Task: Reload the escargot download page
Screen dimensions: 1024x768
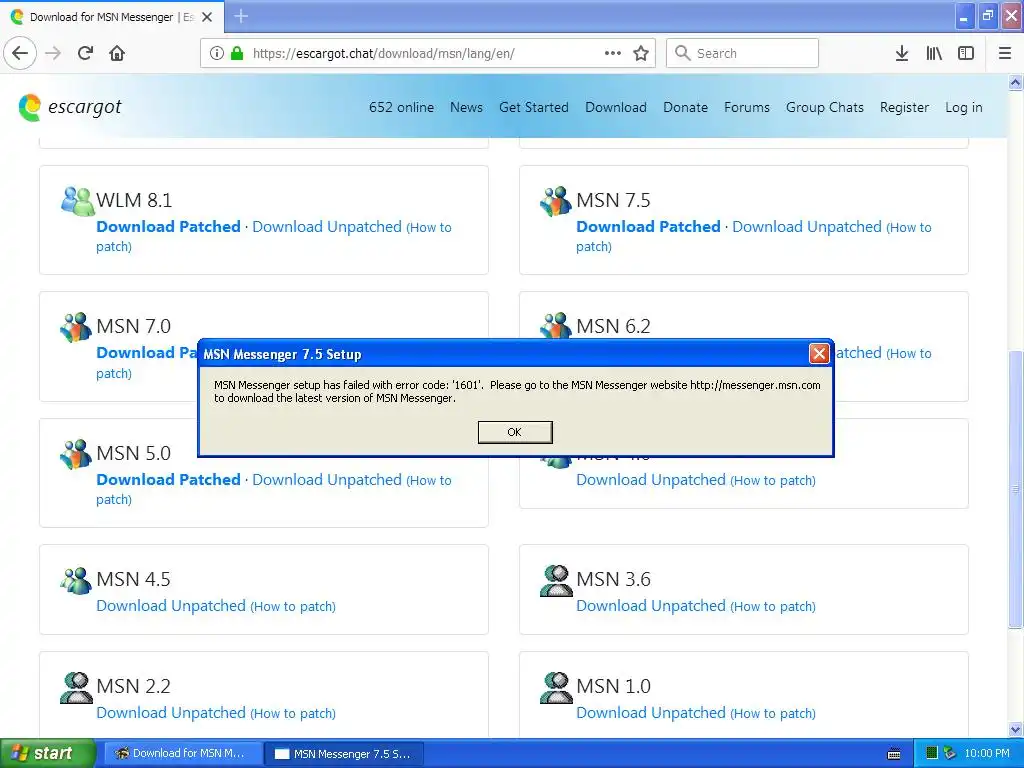Action: click(86, 53)
